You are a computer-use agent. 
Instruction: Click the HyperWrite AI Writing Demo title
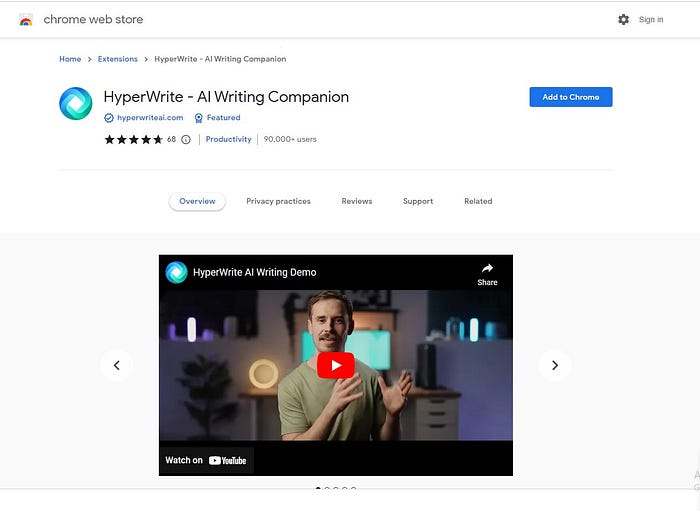point(254,272)
